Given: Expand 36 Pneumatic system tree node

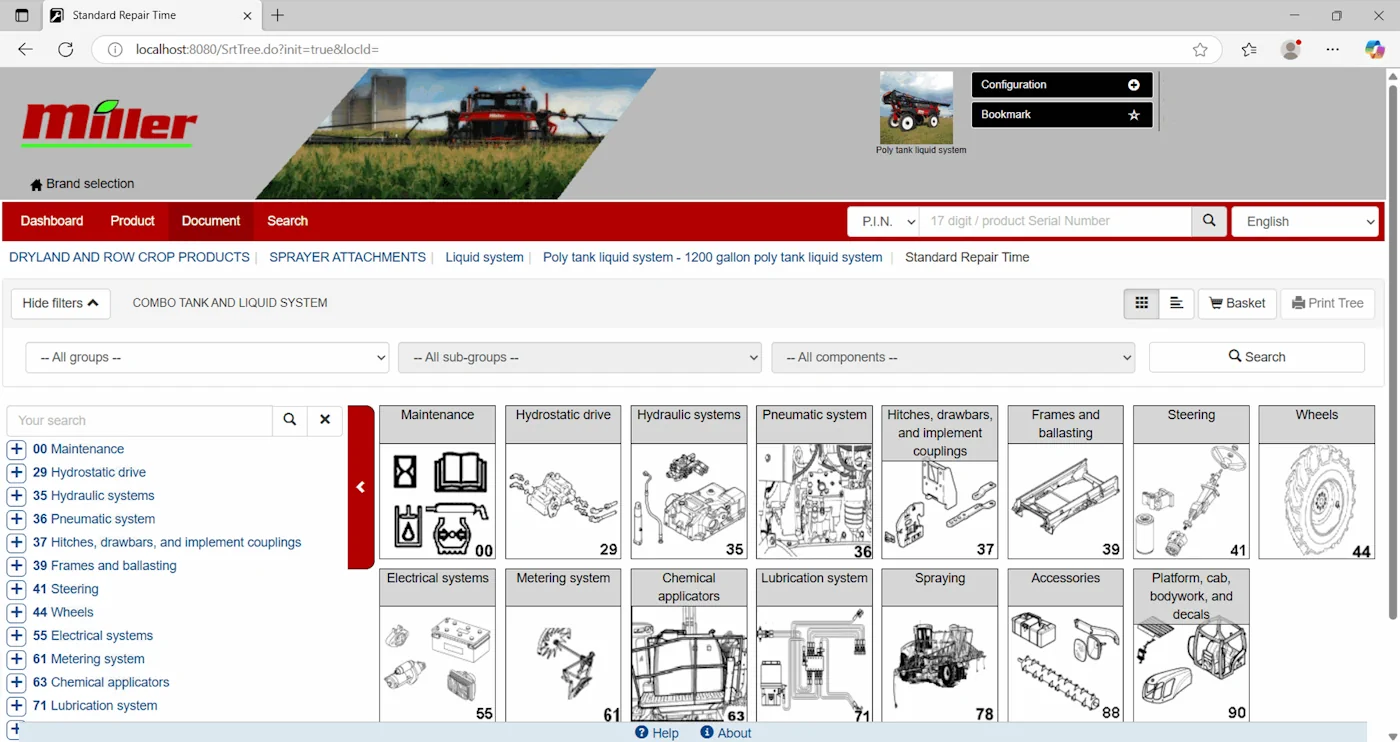Looking at the screenshot, I should pos(16,519).
